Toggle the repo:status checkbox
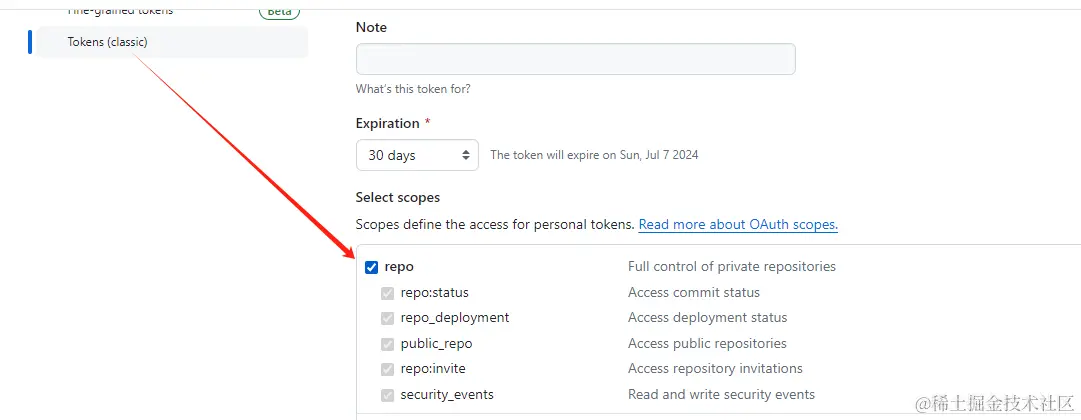 [x=387, y=293]
